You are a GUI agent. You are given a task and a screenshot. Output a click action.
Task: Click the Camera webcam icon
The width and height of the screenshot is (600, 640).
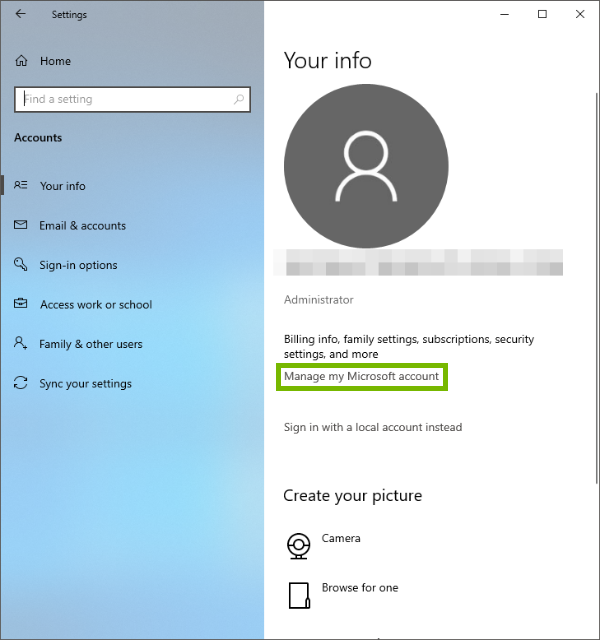(298, 546)
